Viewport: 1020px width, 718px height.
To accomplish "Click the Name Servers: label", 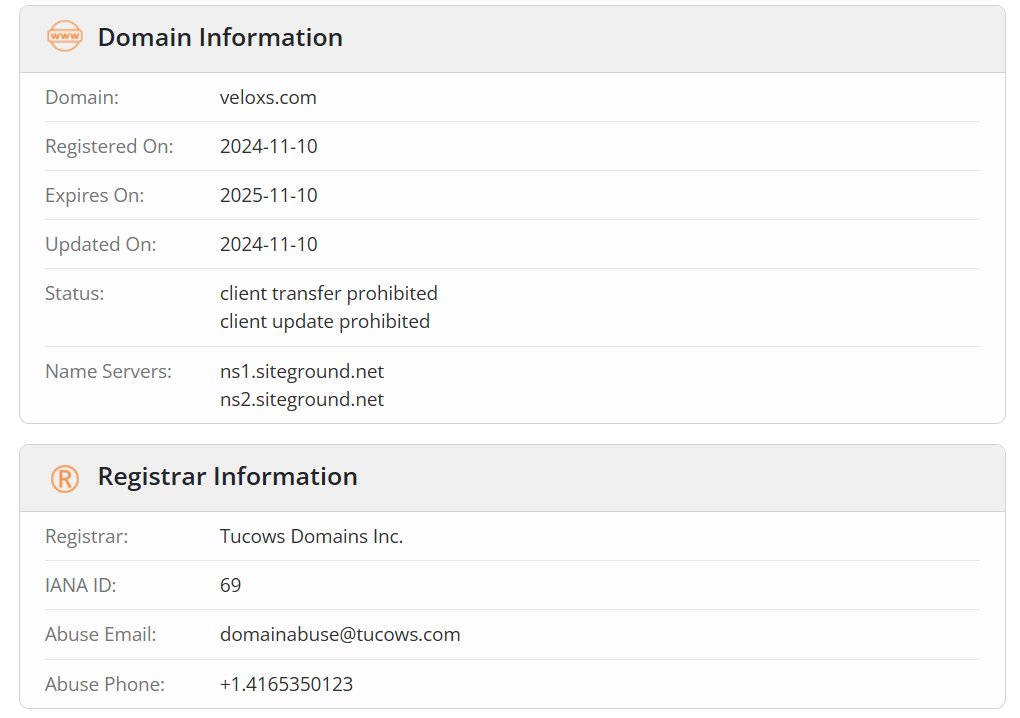I will [x=109, y=371].
